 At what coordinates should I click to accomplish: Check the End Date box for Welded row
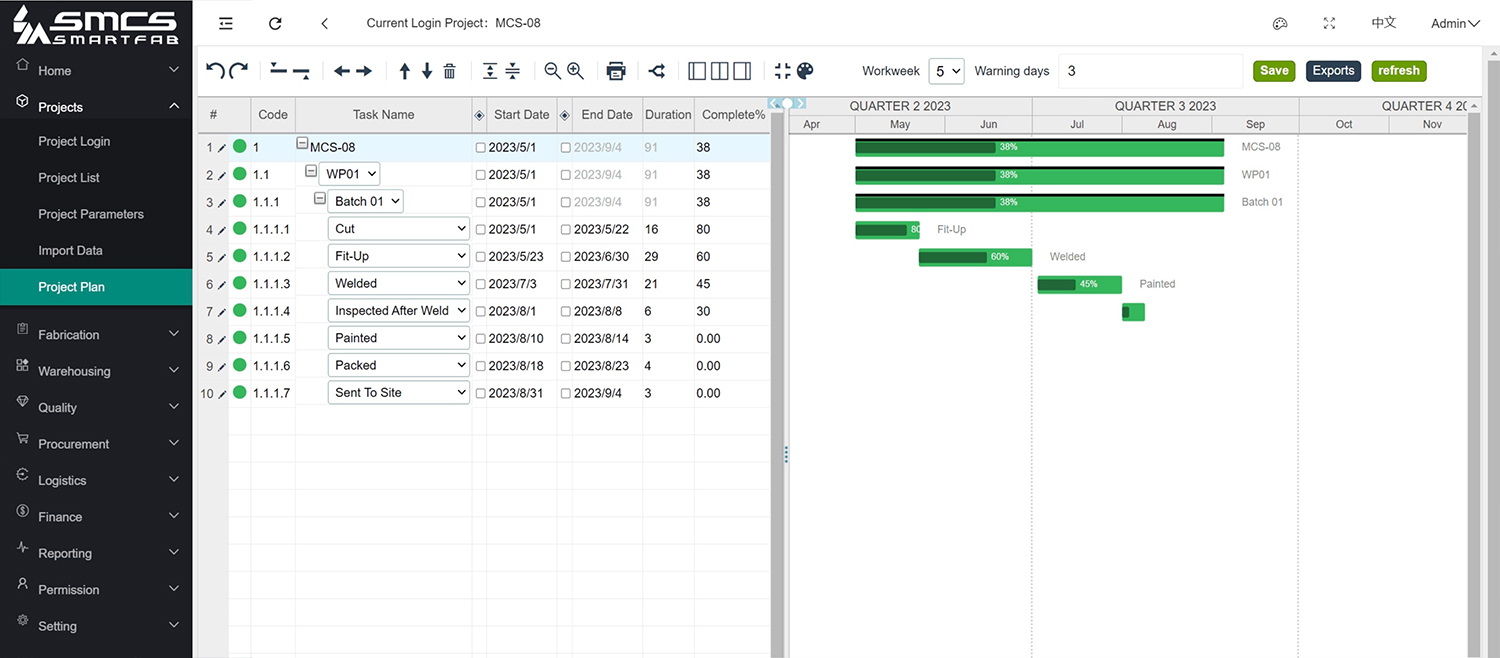click(566, 284)
